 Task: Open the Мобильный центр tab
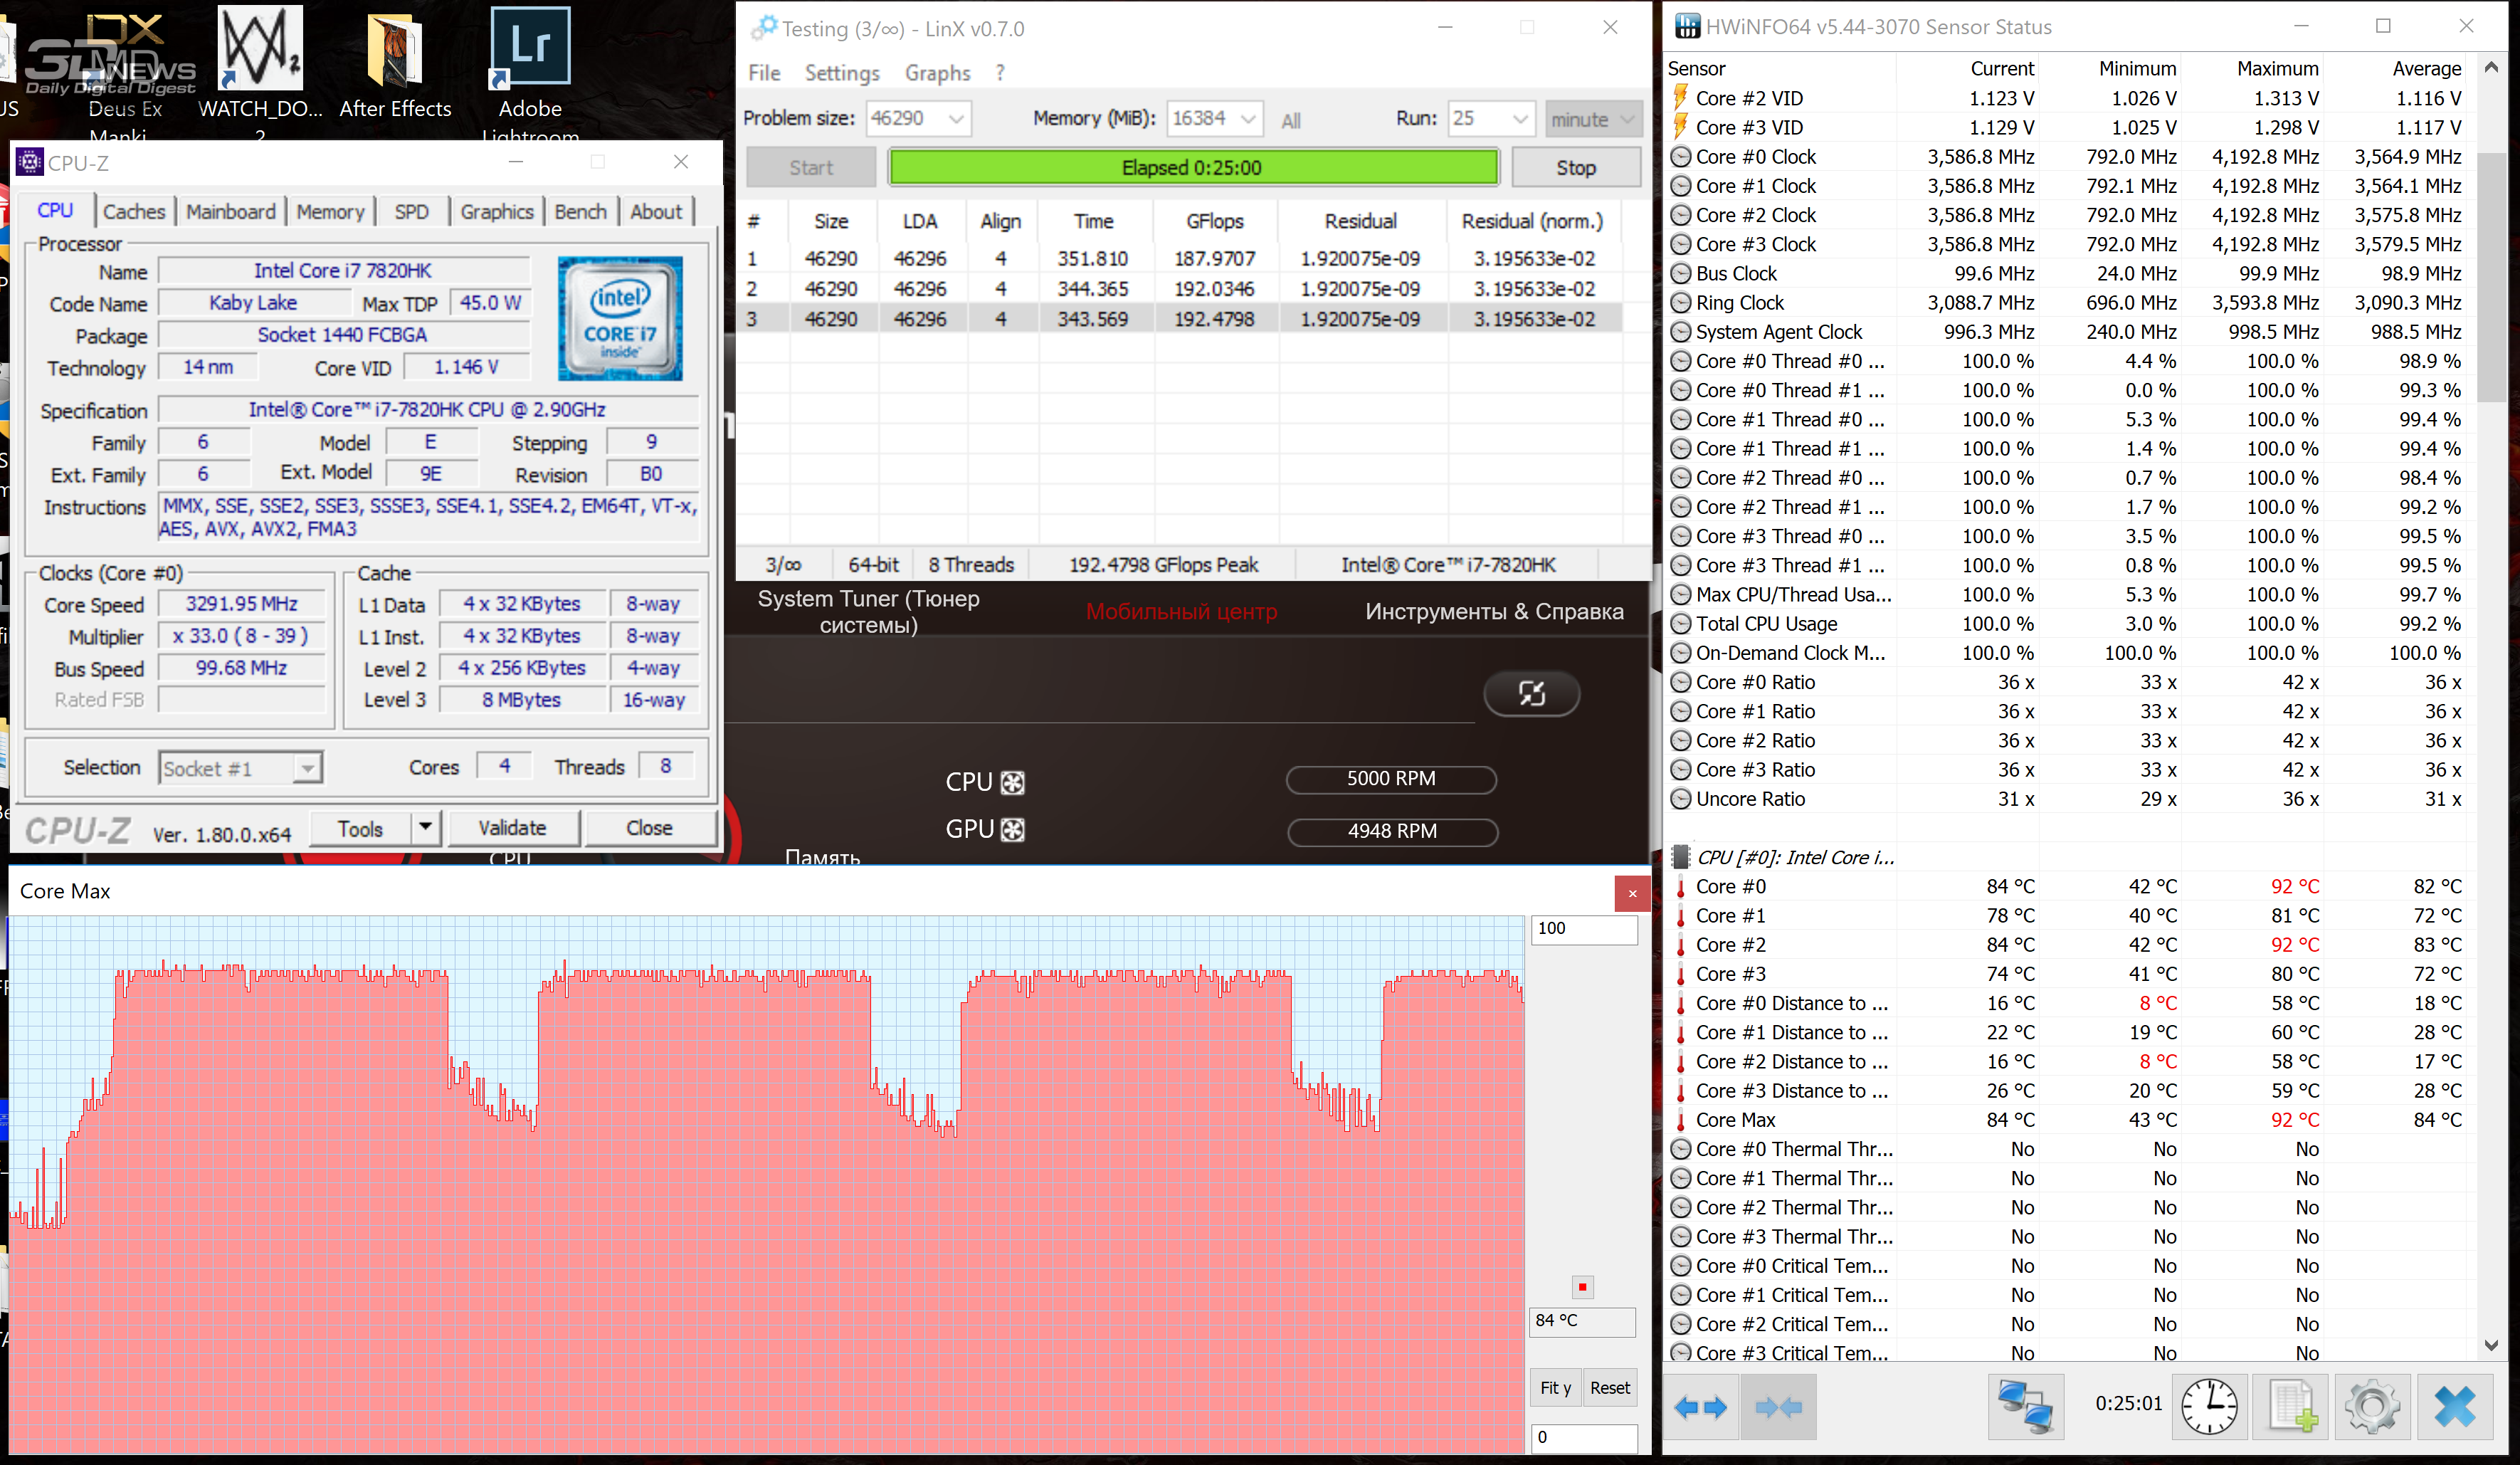(x=1181, y=611)
